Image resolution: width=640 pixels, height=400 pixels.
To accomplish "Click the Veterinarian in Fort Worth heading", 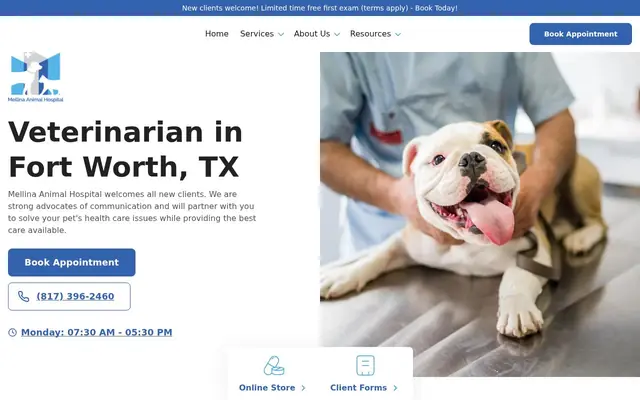I will click(x=125, y=150).
